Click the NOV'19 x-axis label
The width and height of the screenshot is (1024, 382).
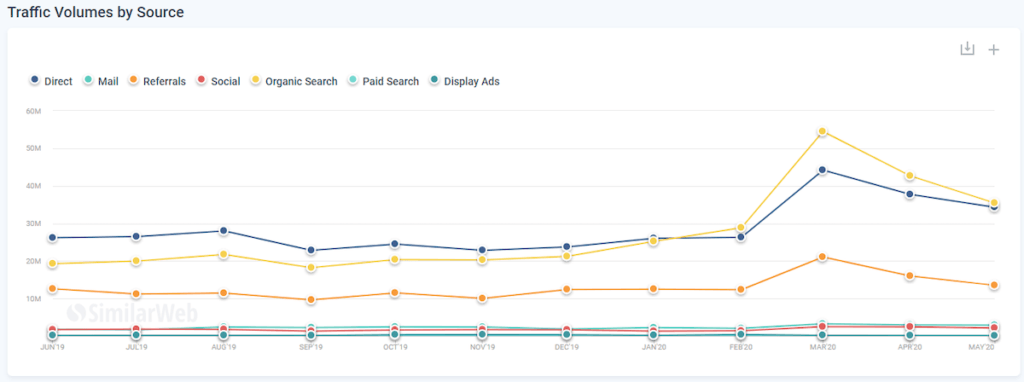[482, 347]
